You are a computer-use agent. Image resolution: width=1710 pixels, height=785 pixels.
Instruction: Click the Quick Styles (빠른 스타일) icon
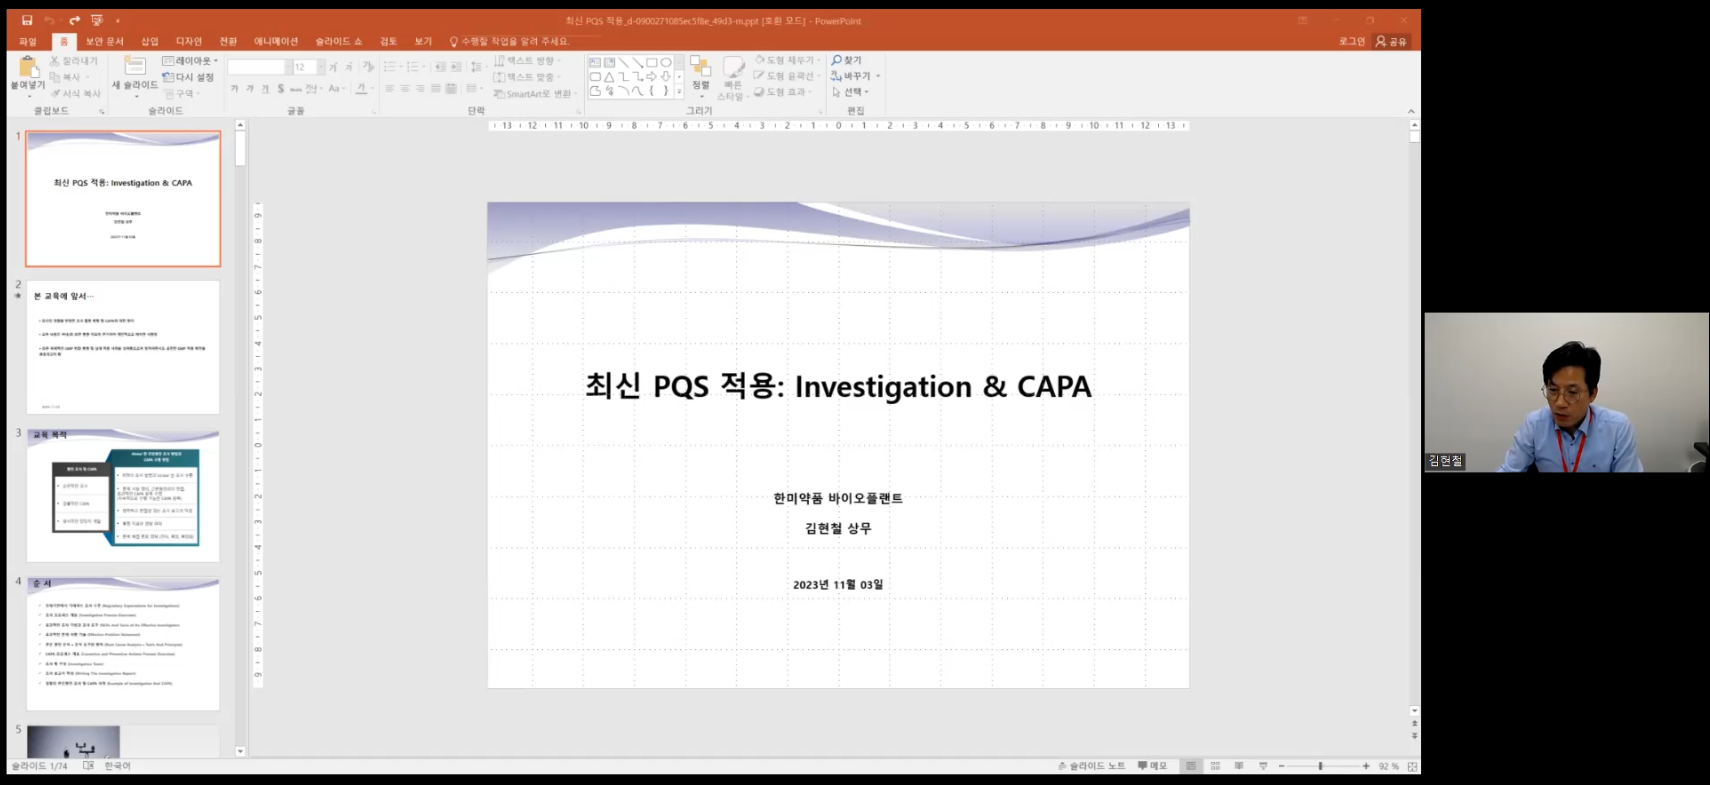click(733, 67)
